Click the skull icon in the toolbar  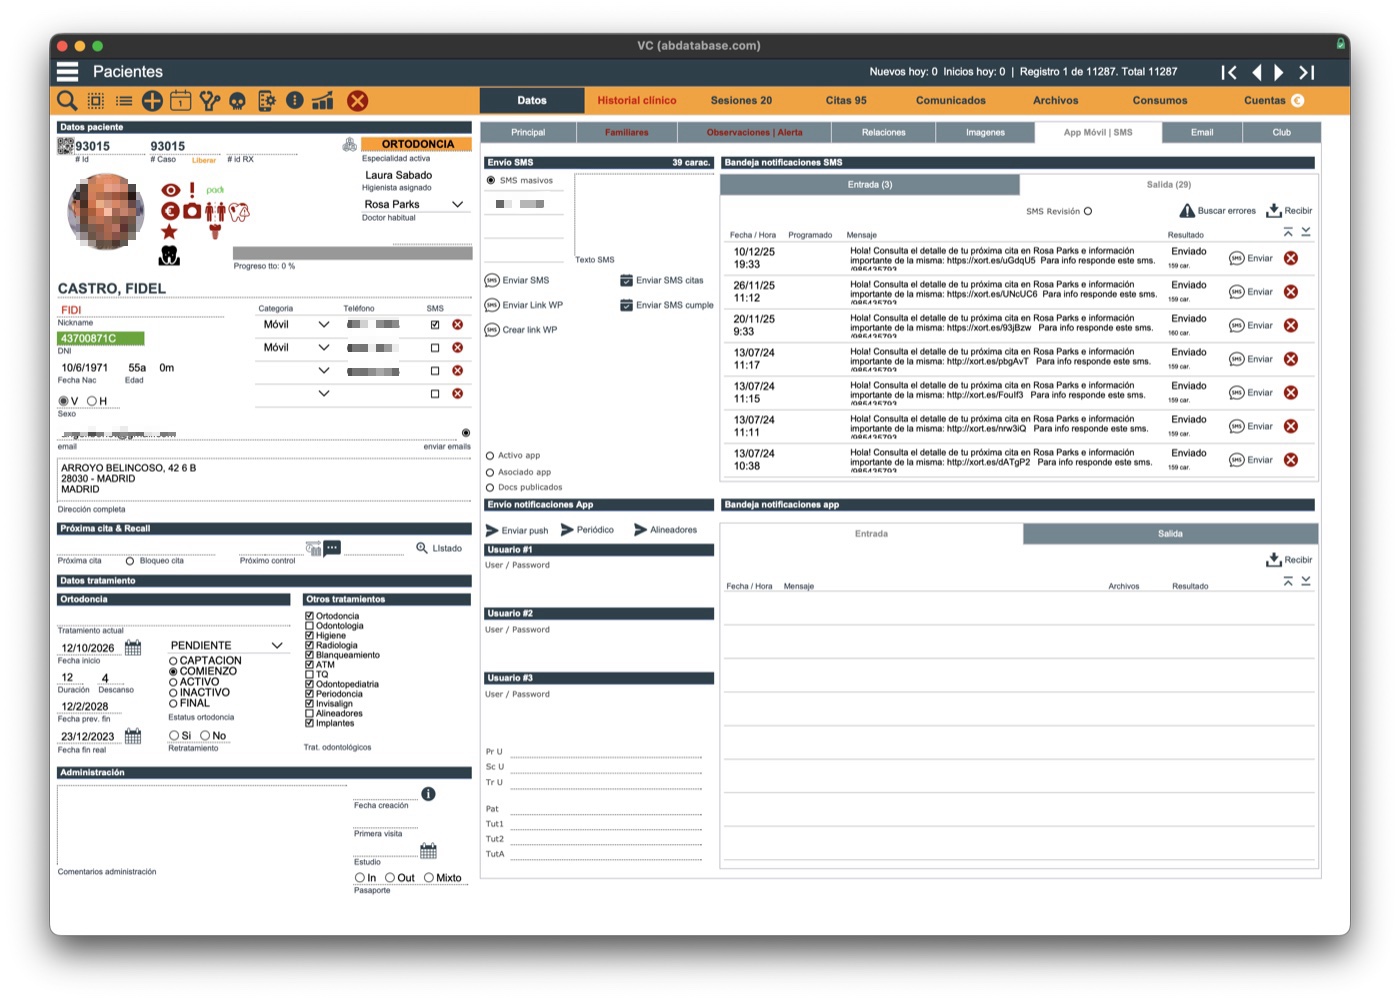(x=238, y=100)
